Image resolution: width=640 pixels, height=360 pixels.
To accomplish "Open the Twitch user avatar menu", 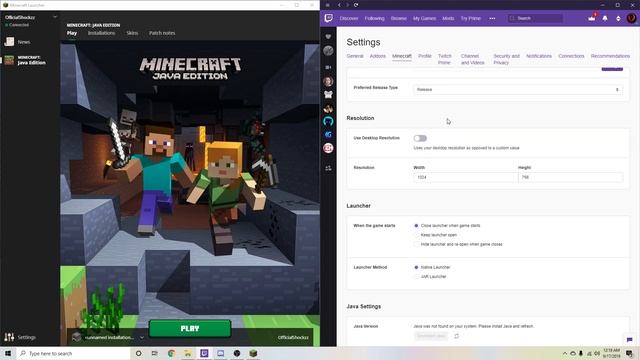I will pyautogui.click(x=631, y=18).
